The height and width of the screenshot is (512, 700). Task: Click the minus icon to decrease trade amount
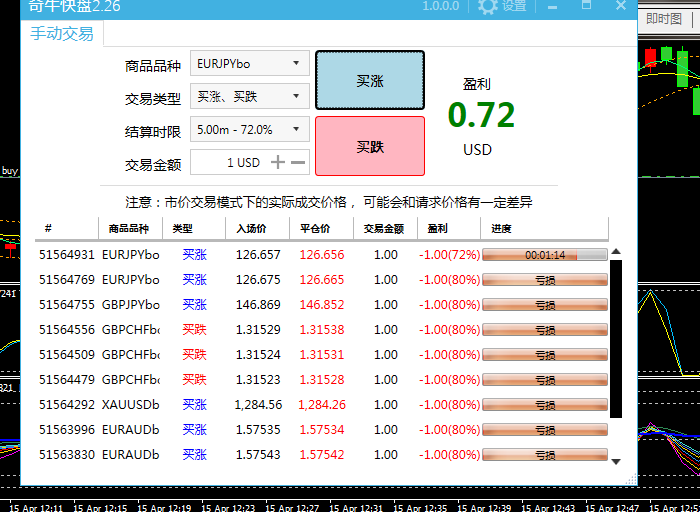(x=298, y=162)
